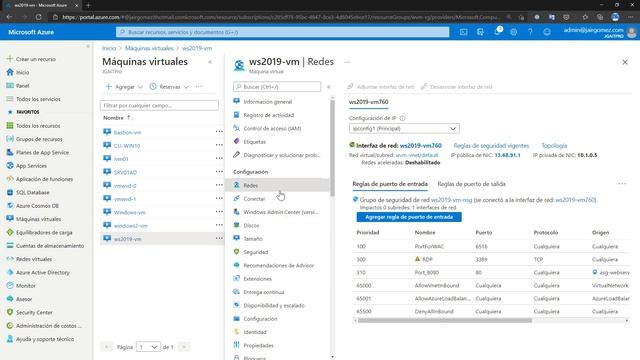Open Información general menu item
The width and height of the screenshot is (640, 360).
click(x=267, y=102)
